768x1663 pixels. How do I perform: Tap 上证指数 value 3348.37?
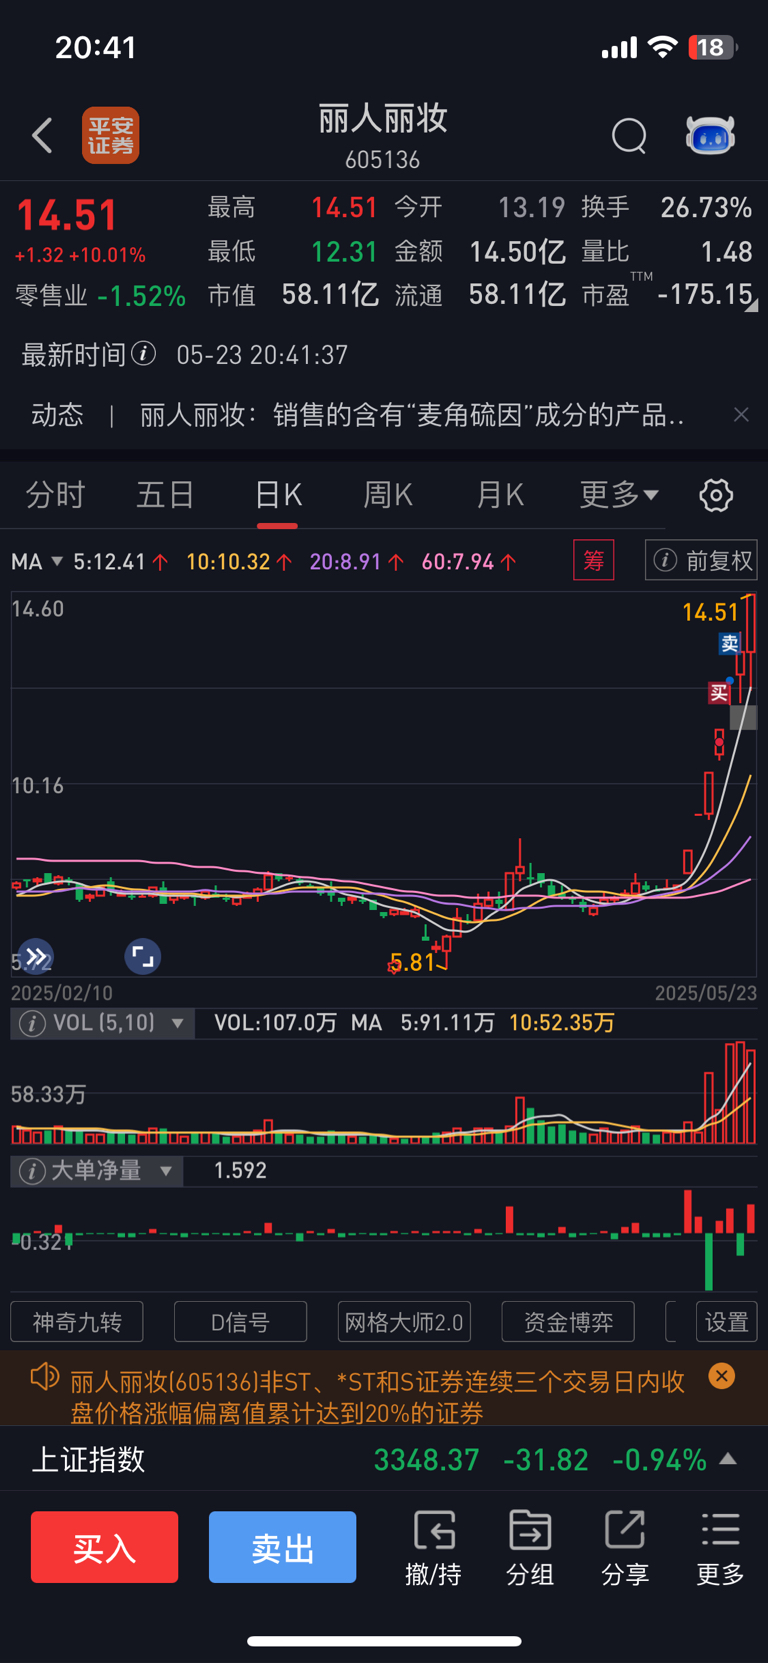pyautogui.click(x=427, y=1459)
